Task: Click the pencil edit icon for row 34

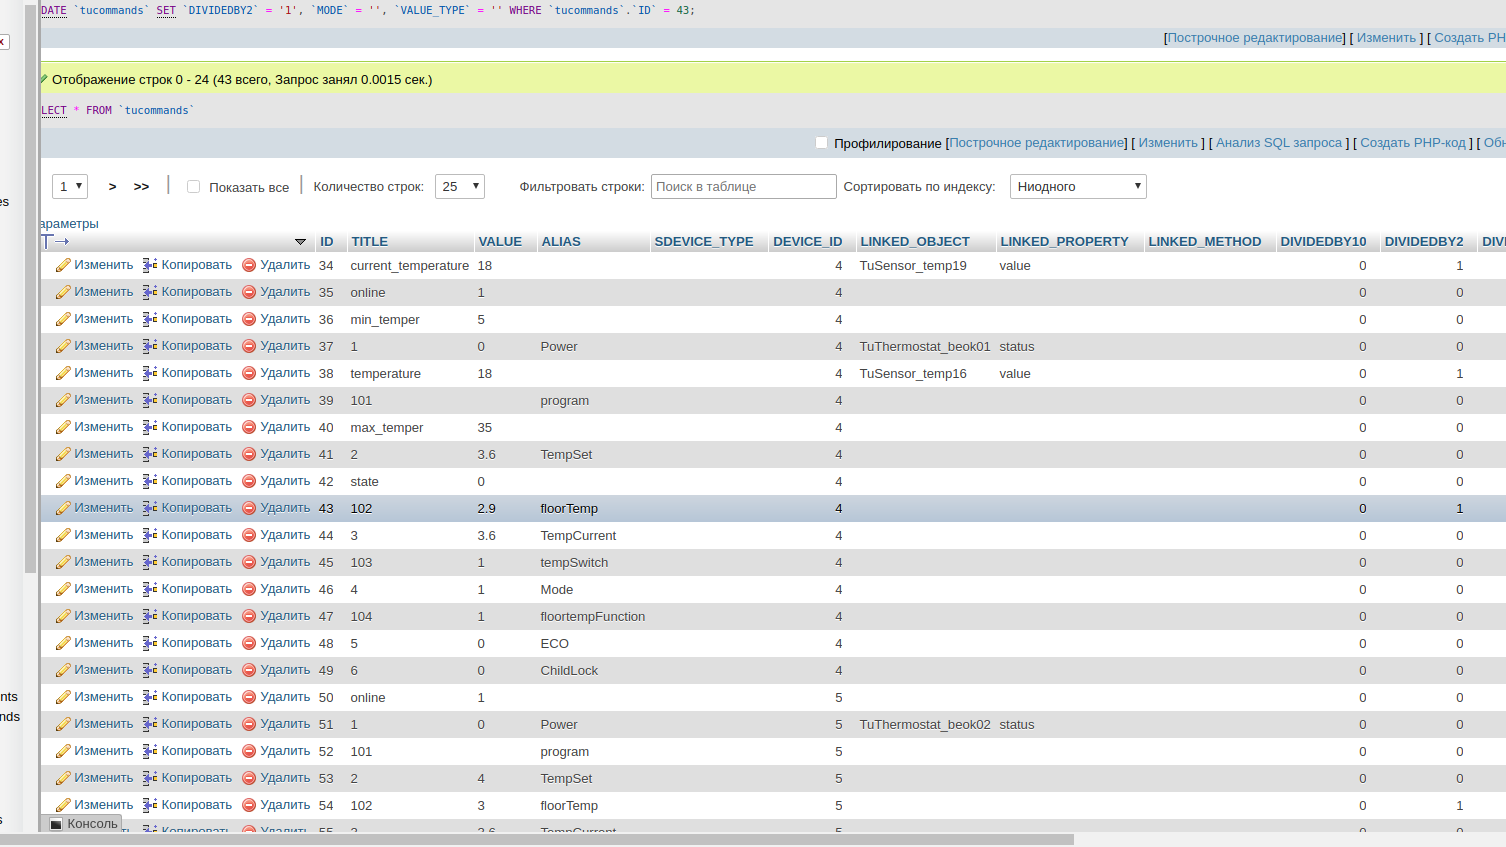Action: point(63,265)
